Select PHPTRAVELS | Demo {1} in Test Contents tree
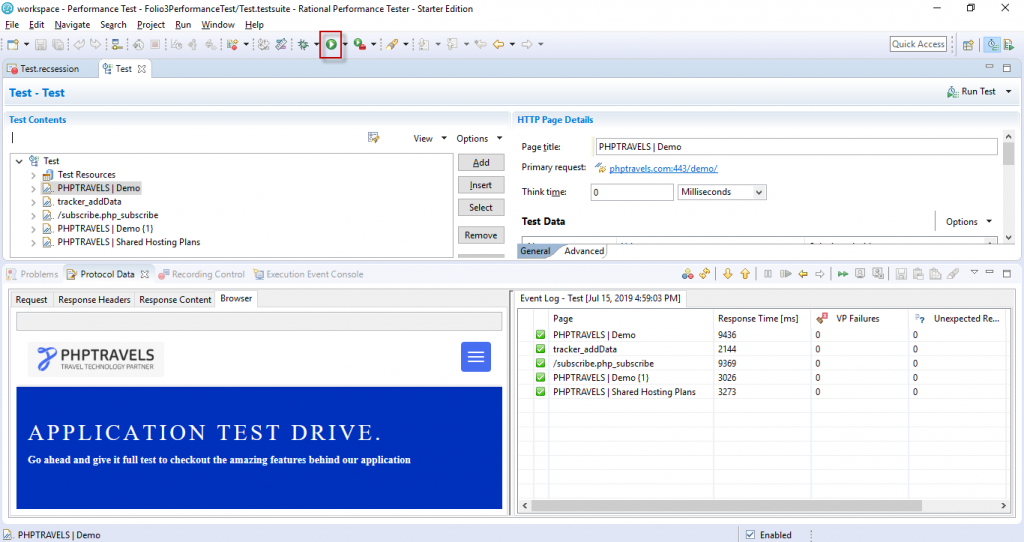 coord(105,229)
